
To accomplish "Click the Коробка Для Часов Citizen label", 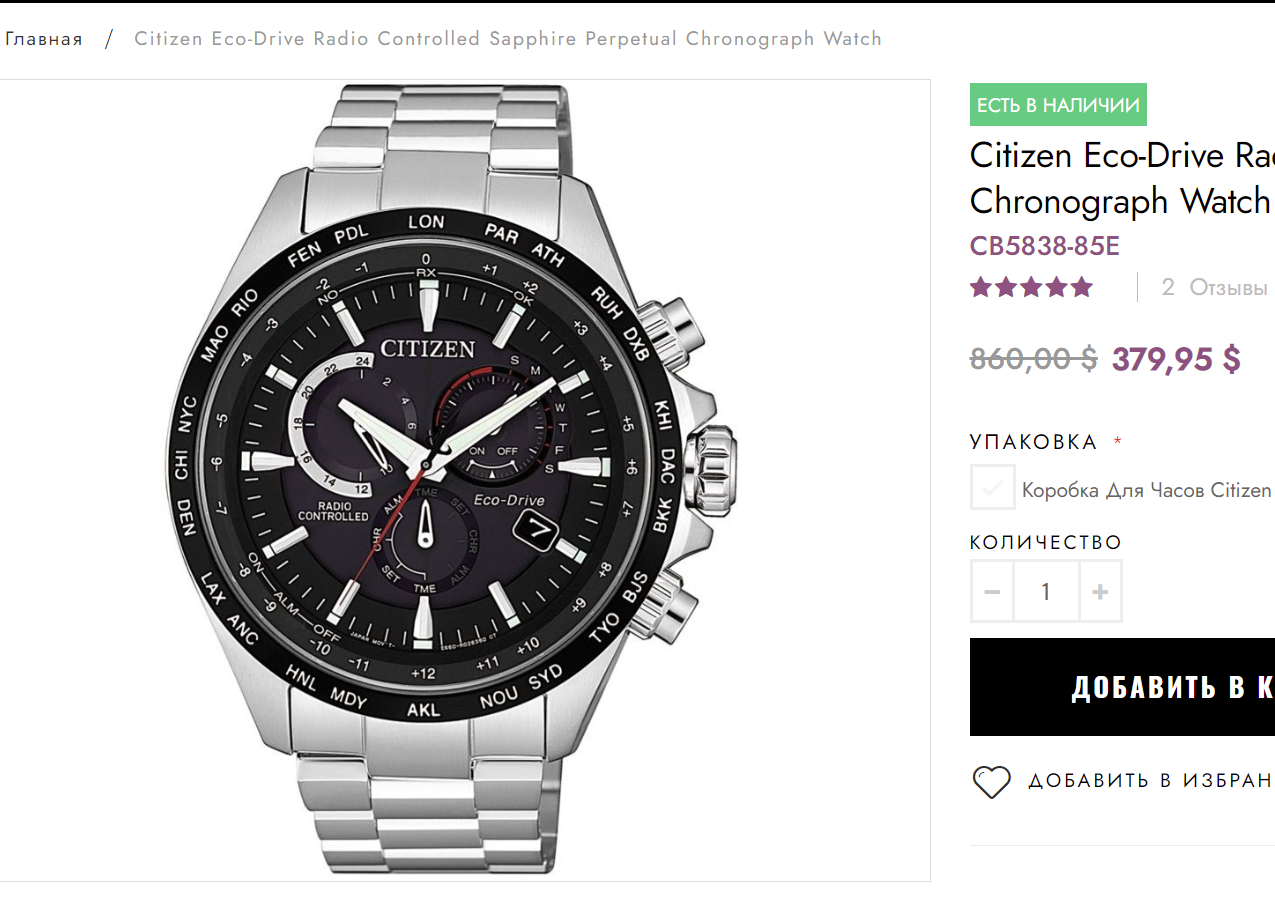I will (x=1146, y=491).
